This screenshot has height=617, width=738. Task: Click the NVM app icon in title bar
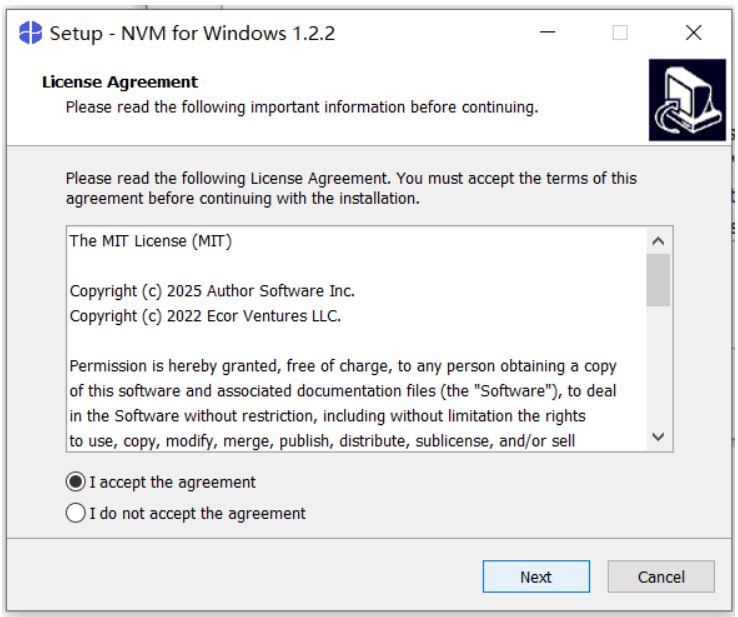(x=31, y=33)
